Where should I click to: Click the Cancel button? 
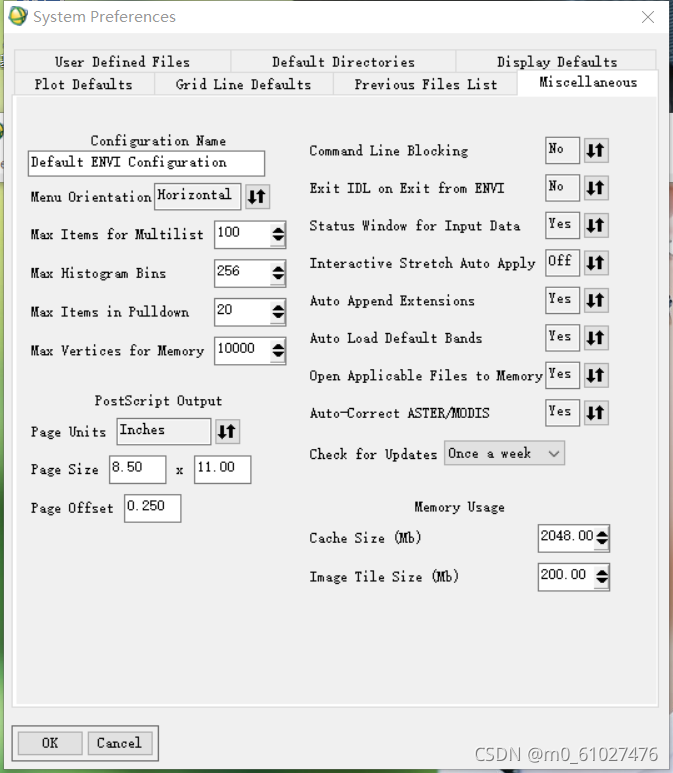tap(119, 743)
